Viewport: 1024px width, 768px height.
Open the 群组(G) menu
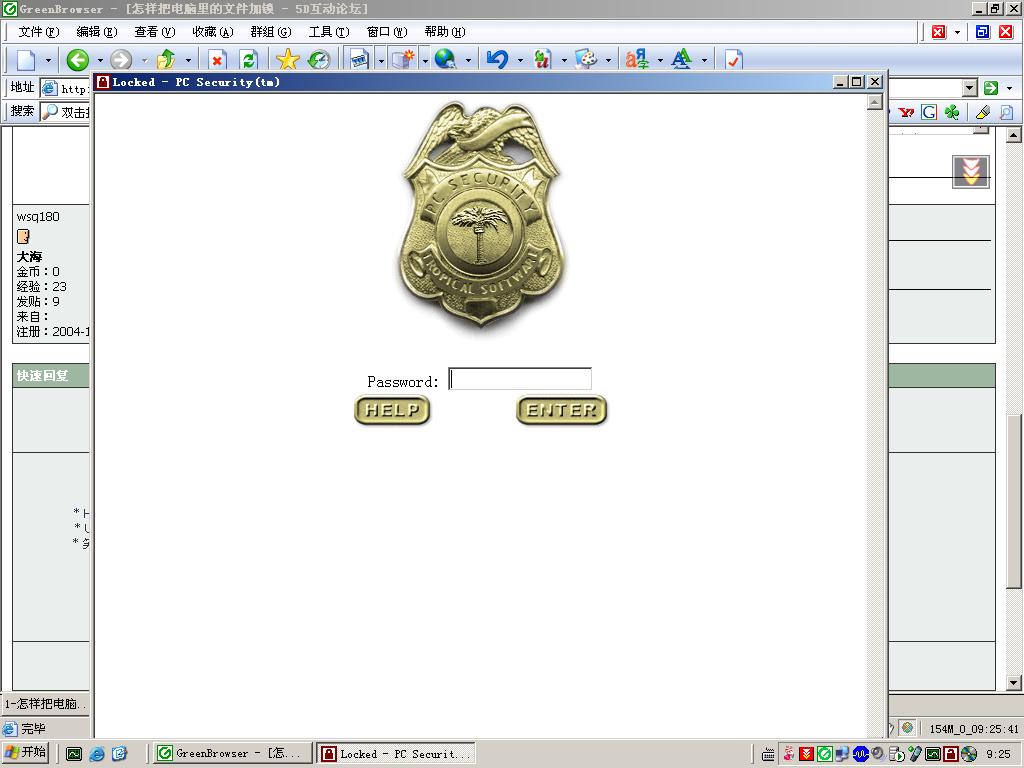(x=271, y=32)
